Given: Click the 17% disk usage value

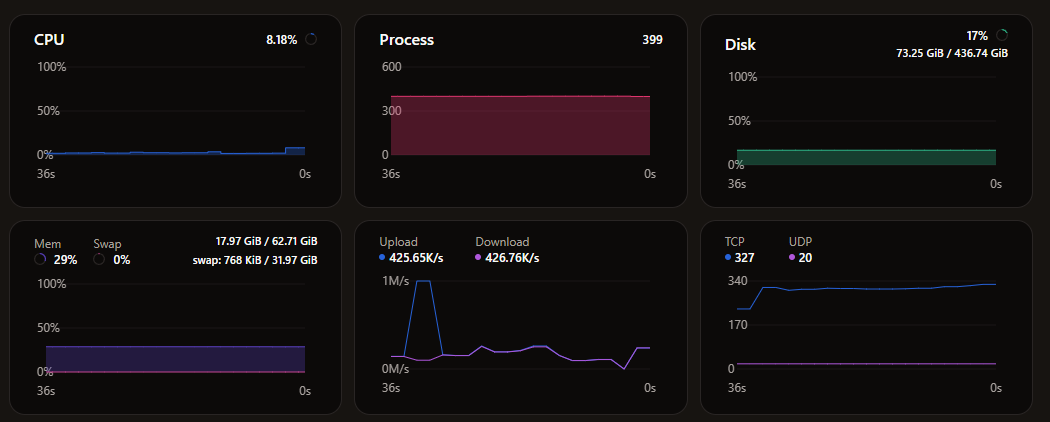Looking at the screenshot, I should [977, 36].
